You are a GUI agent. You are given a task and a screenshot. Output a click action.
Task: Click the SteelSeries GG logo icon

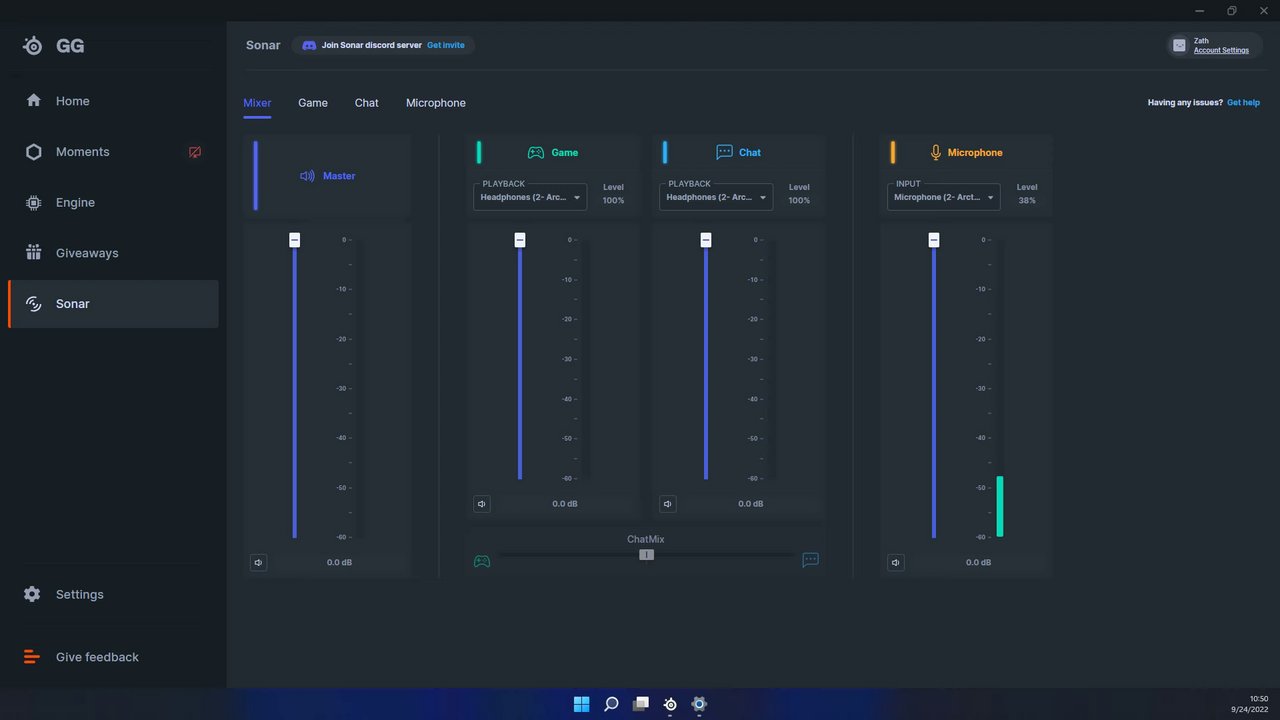[x=33, y=46]
